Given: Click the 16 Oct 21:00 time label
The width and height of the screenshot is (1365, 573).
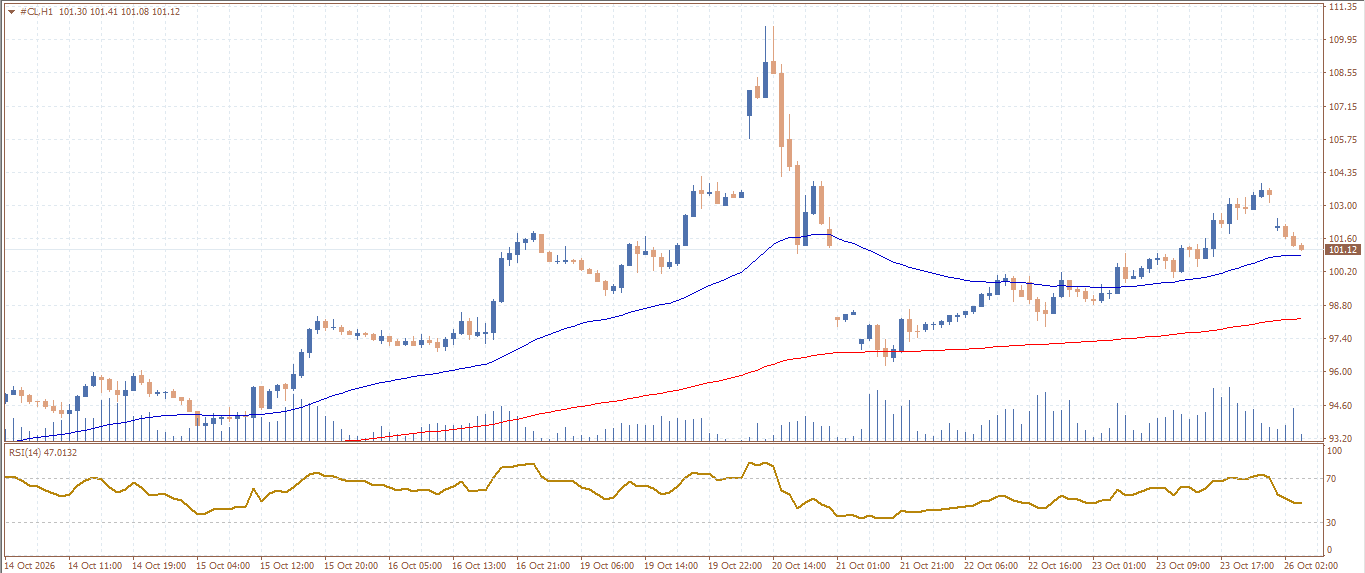Looking at the screenshot, I should pyautogui.click(x=543, y=565).
